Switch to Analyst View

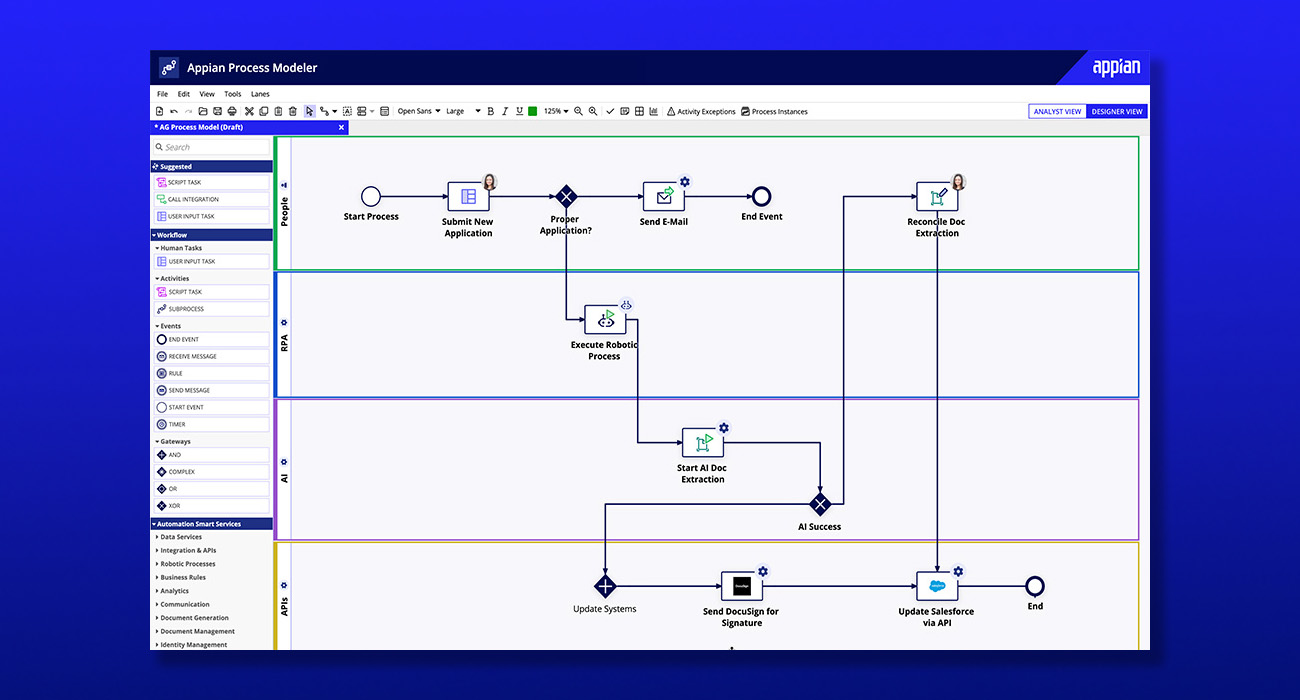[1057, 111]
